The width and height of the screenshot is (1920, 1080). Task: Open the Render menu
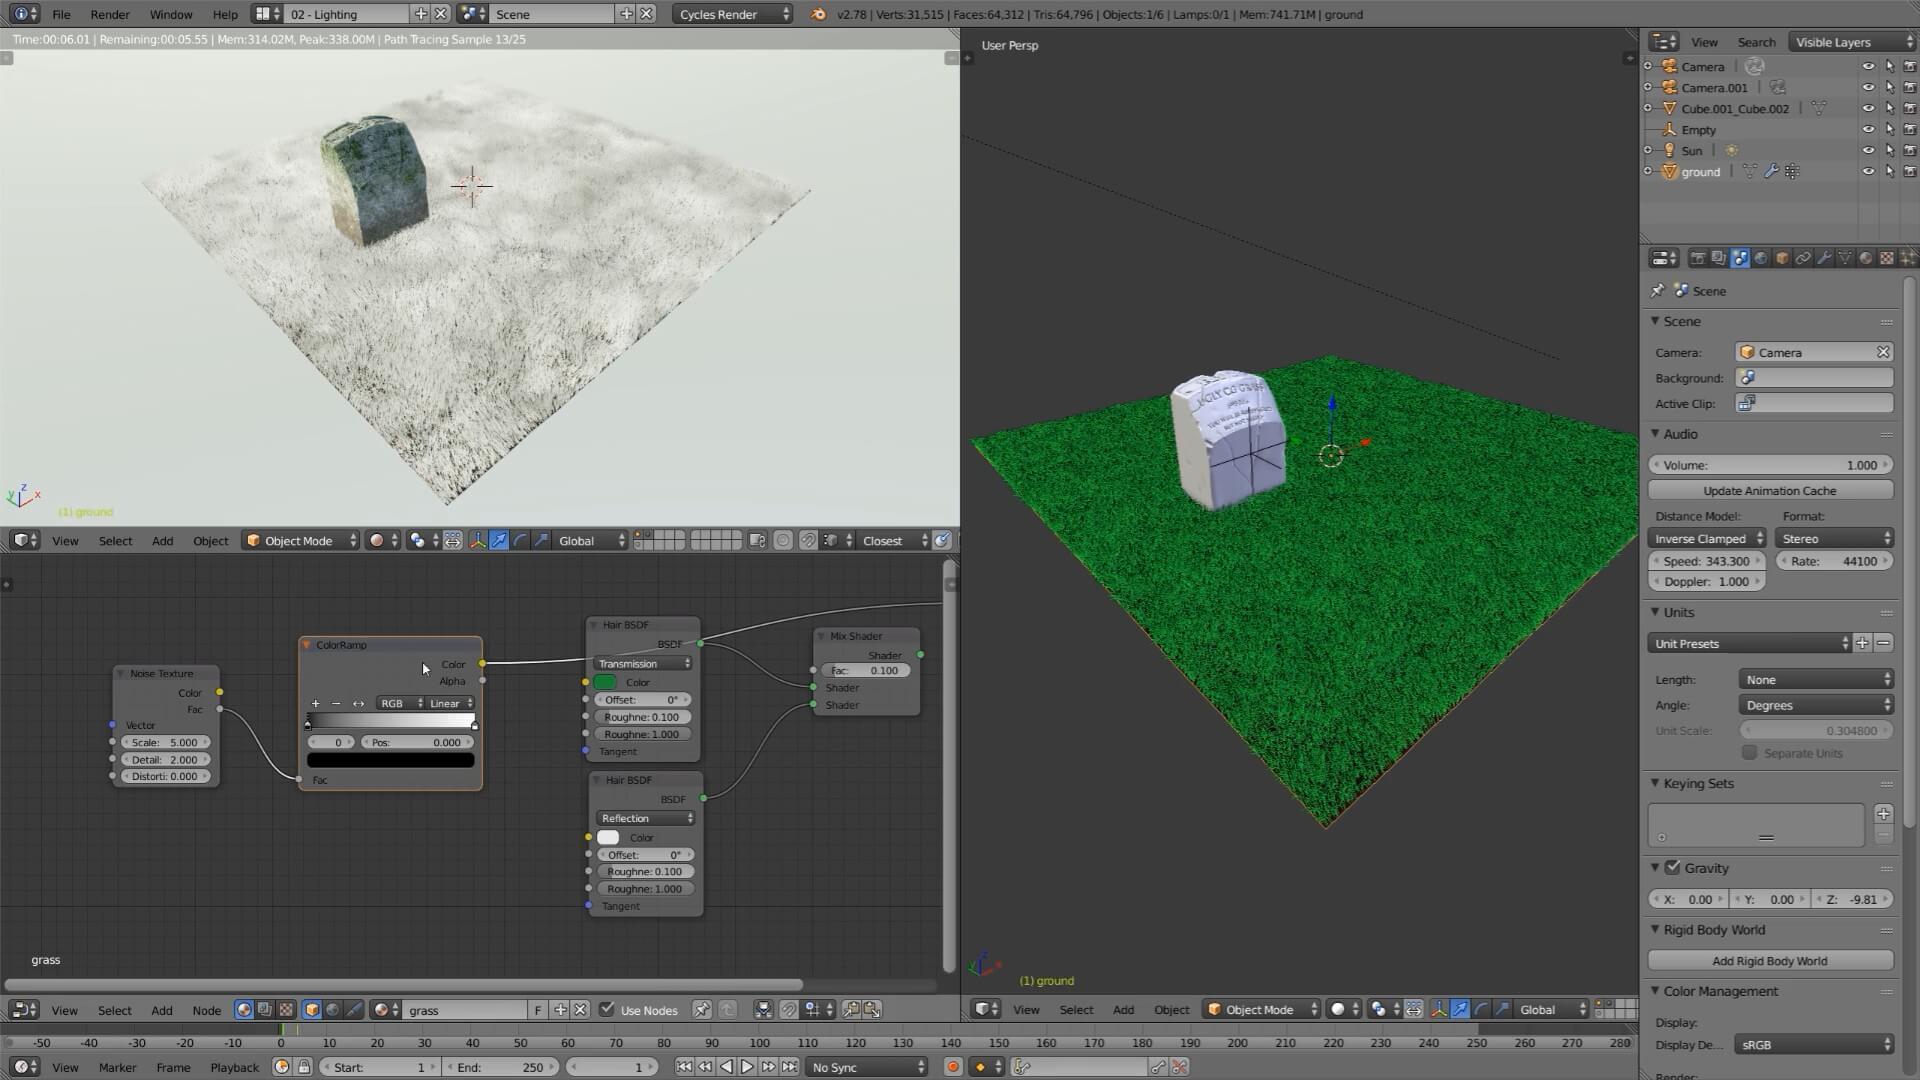click(110, 14)
